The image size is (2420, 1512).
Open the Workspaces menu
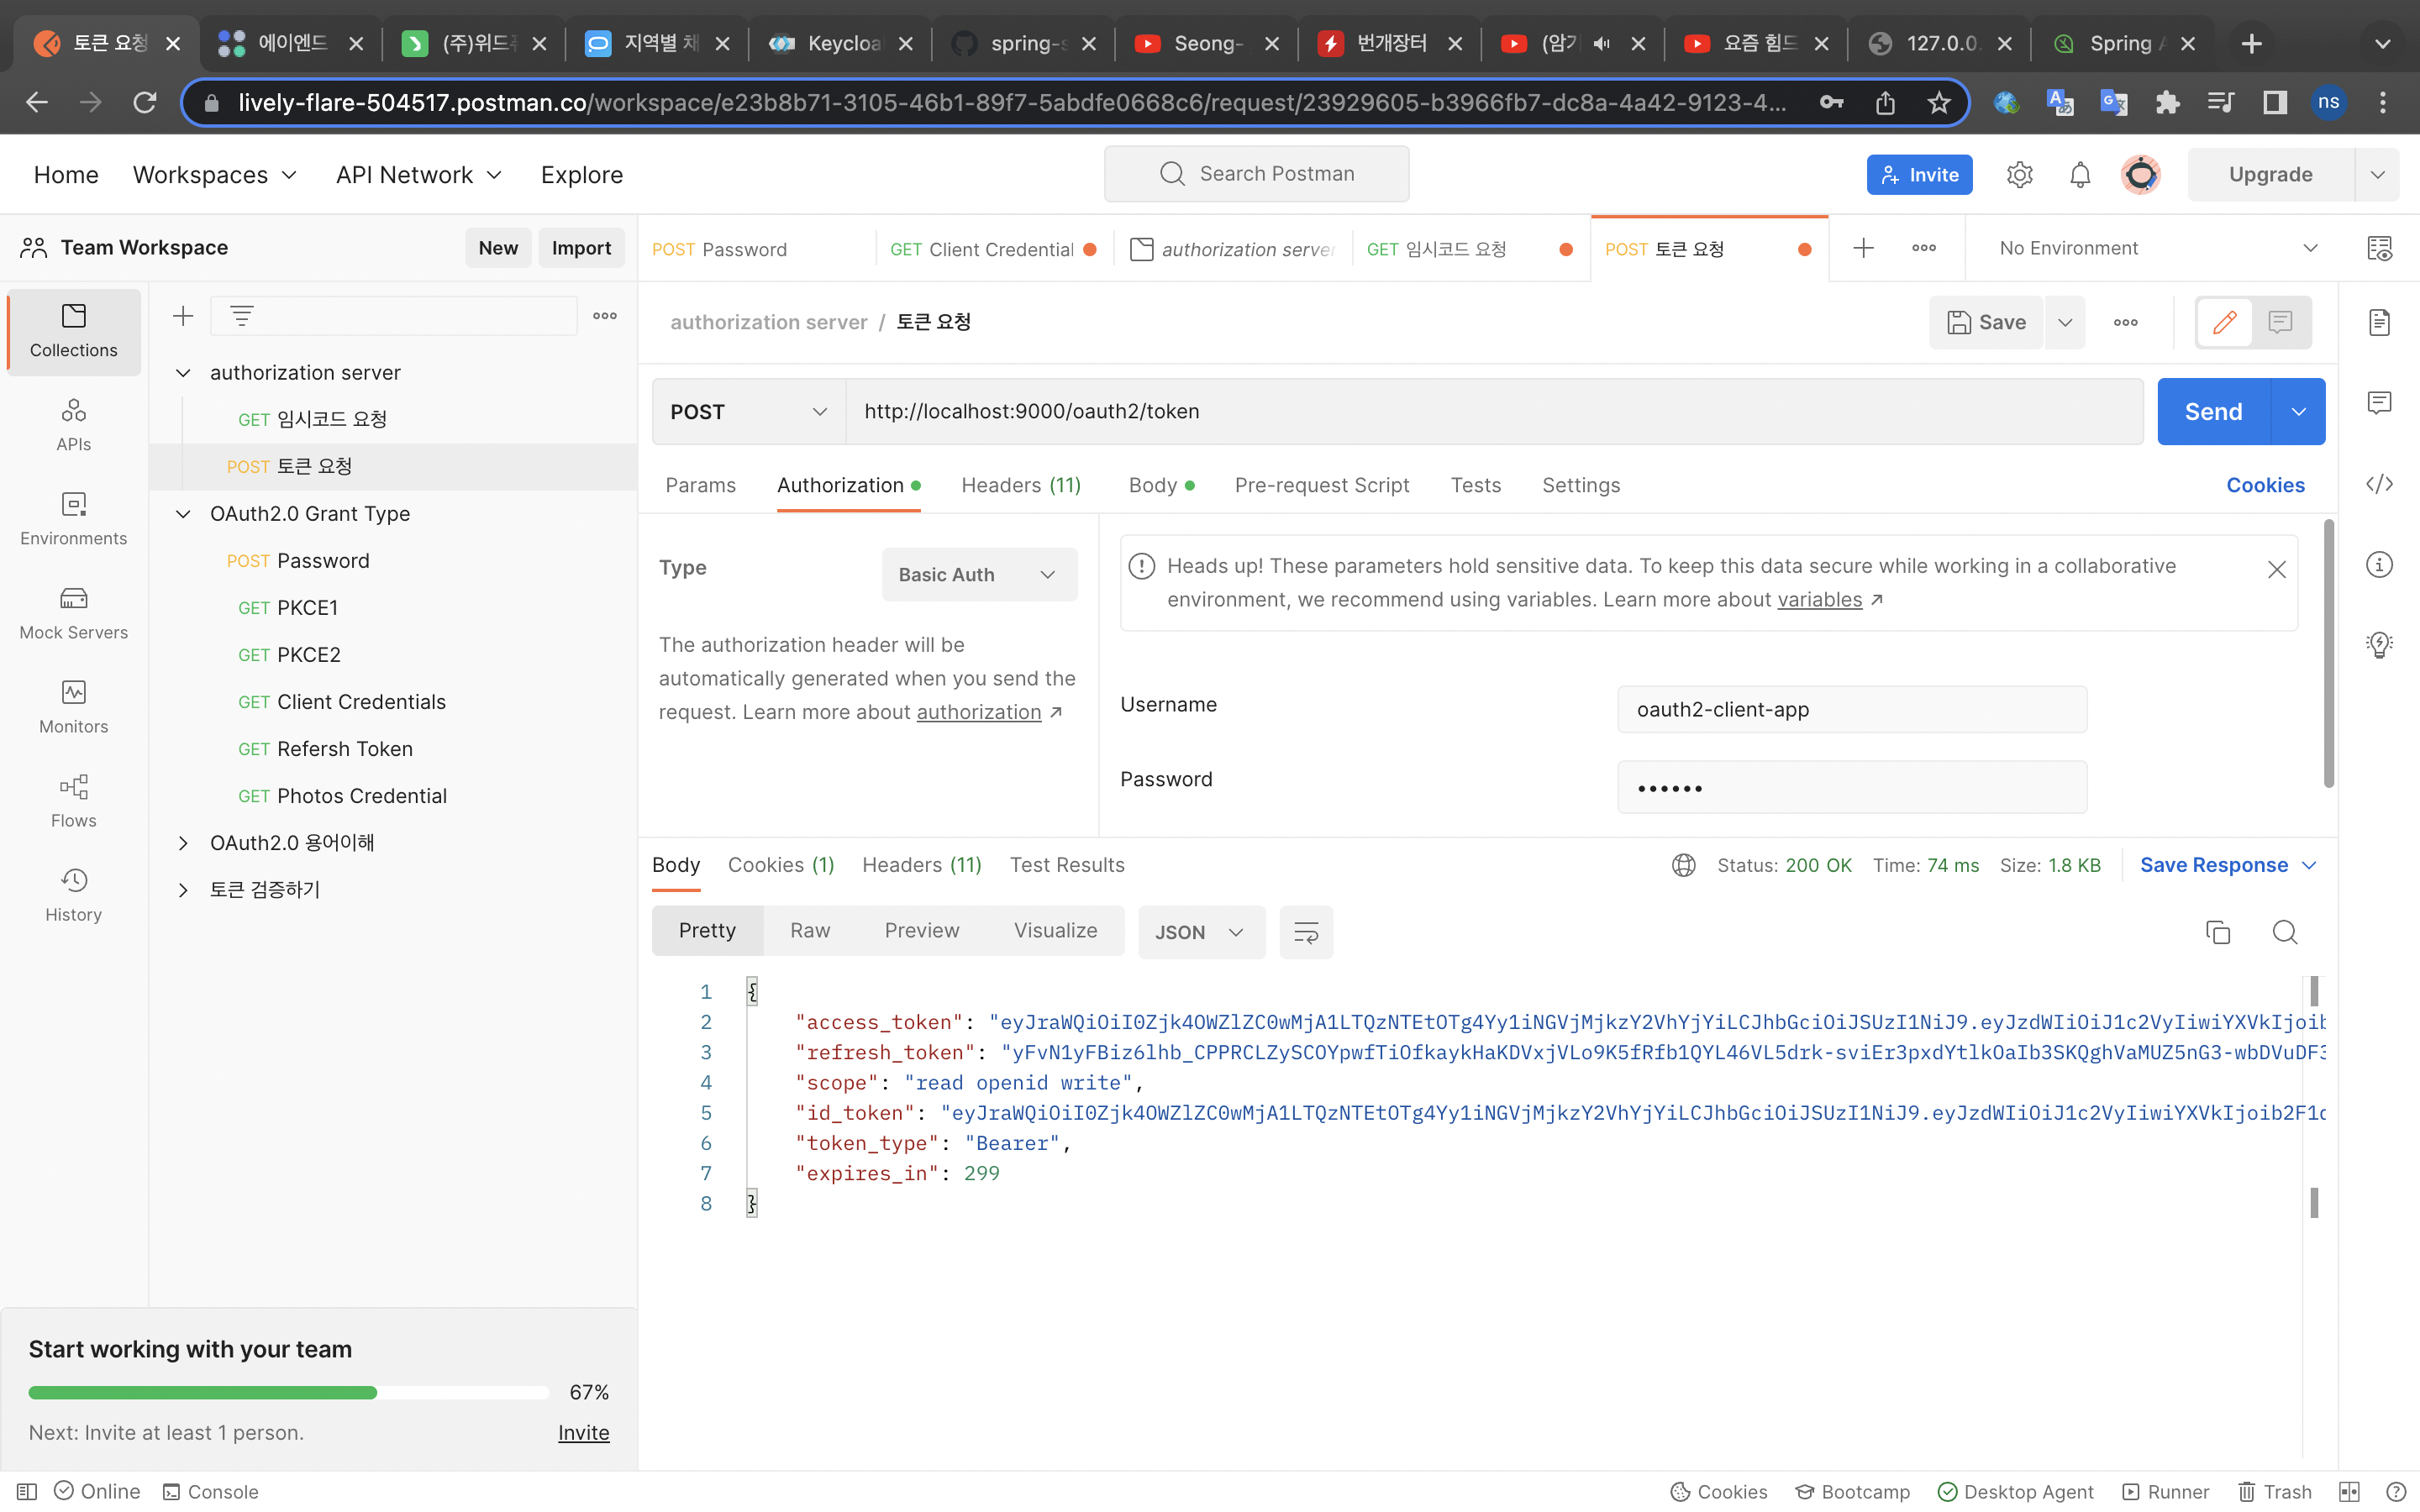click(x=215, y=174)
